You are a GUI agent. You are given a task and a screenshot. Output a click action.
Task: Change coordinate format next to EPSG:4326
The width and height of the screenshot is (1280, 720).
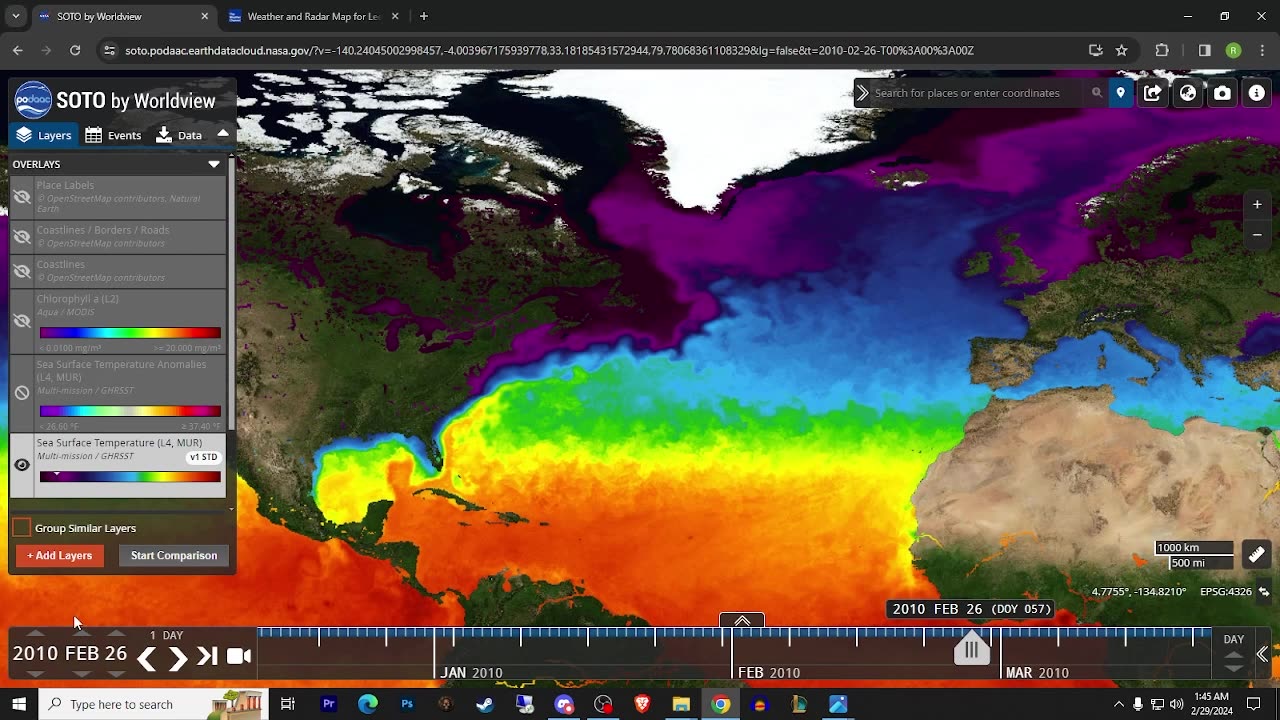(1264, 592)
